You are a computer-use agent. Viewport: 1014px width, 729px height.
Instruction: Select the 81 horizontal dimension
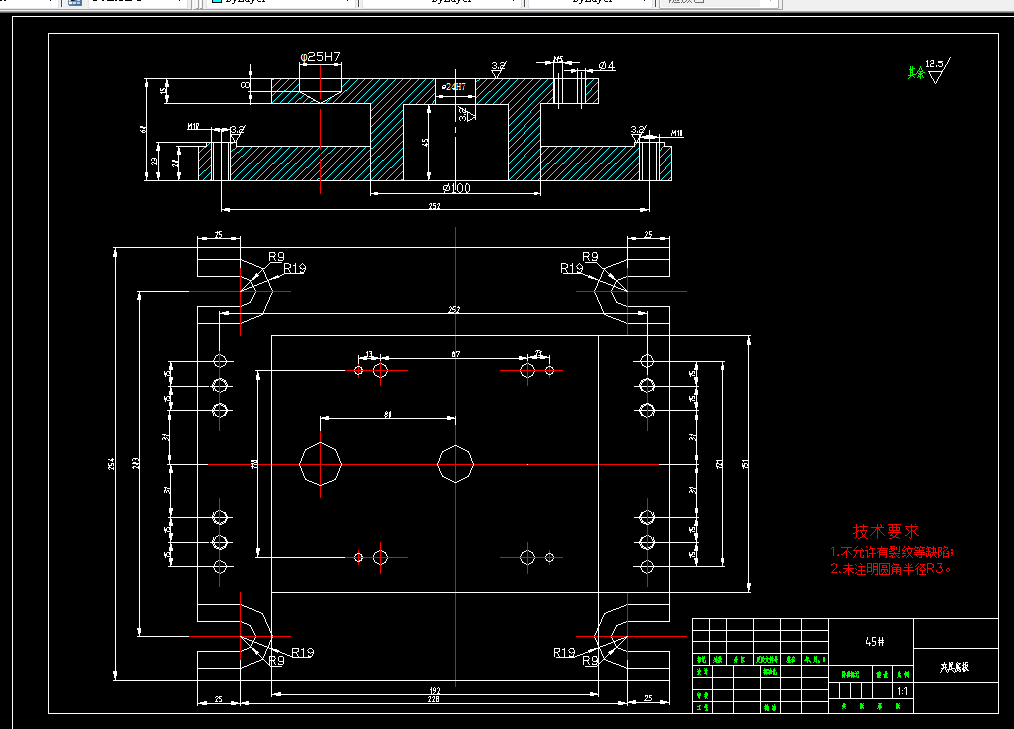click(388, 415)
